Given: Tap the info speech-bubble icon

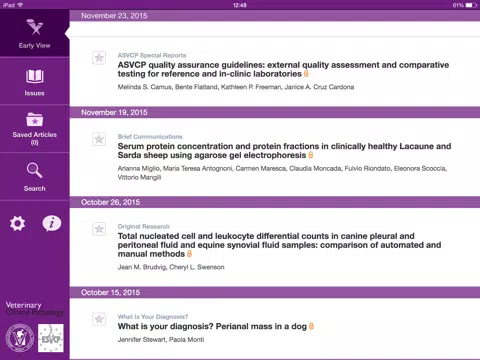Looking at the screenshot, I should tap(52, 223).
